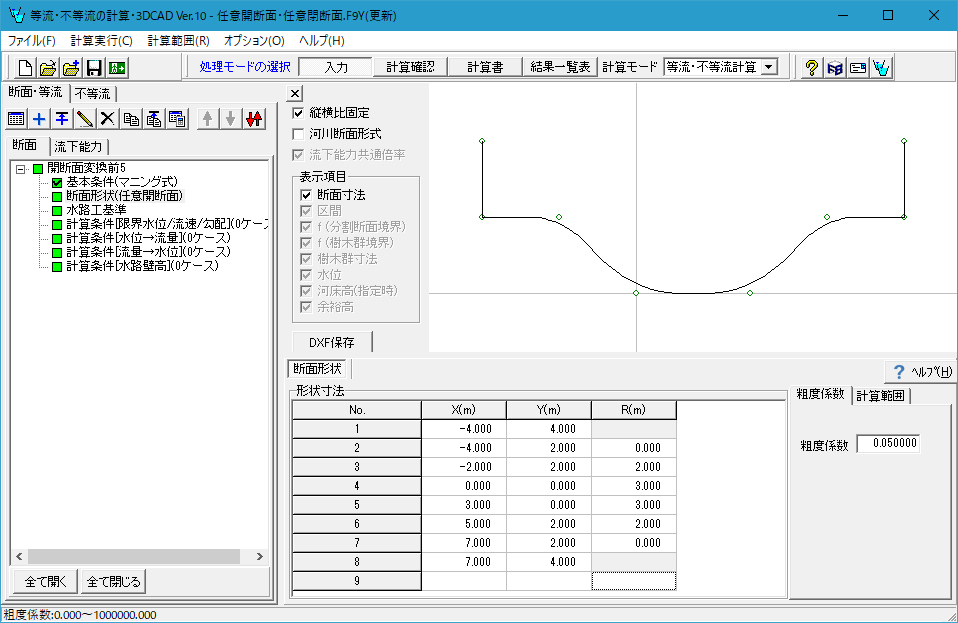Open the ファイル(F) menu

[x=31, y=41]
